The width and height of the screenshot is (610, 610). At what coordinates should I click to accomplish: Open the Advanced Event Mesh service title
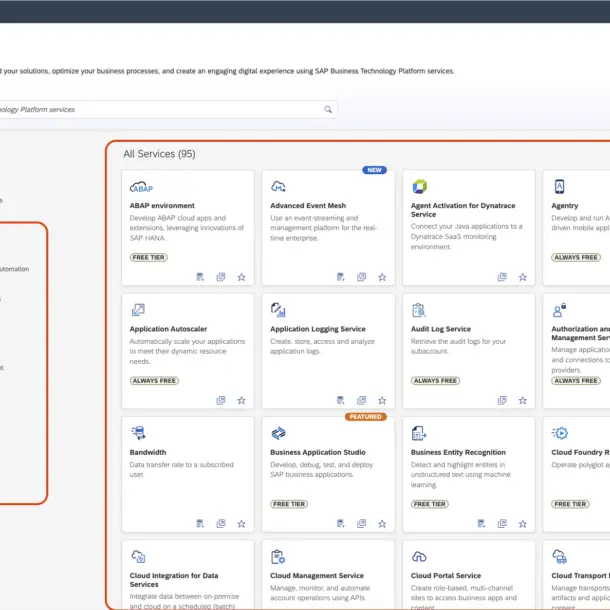(x=308, y=205)
